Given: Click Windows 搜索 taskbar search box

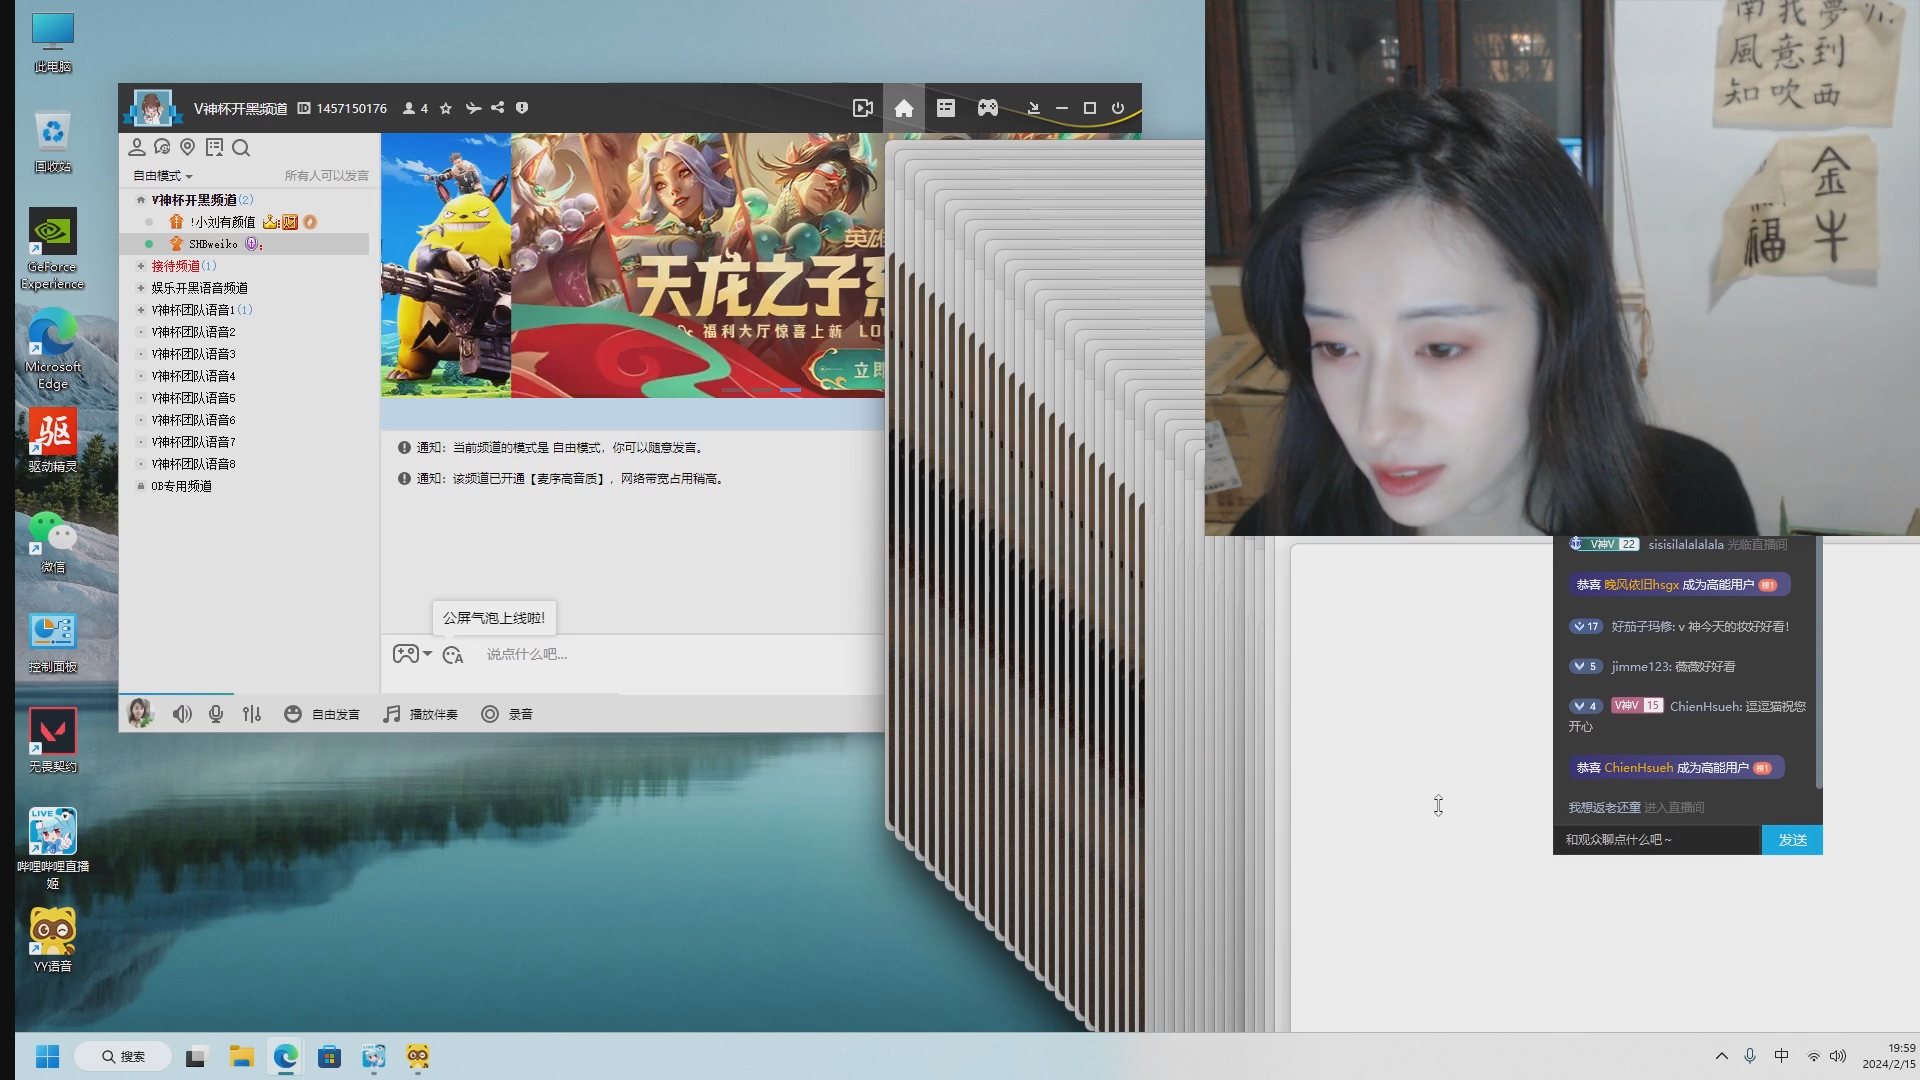Looking at the screenshot, I should point(123,1056).
